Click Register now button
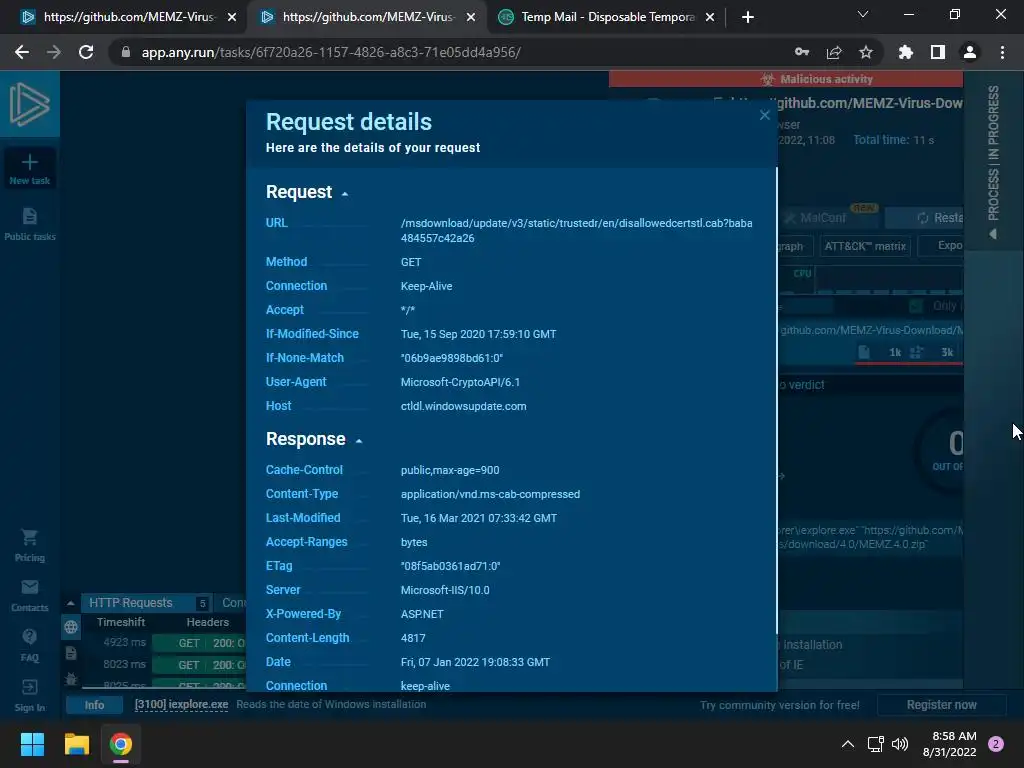This screenshot has width=1024, height=768. click(x=941, y=705)
